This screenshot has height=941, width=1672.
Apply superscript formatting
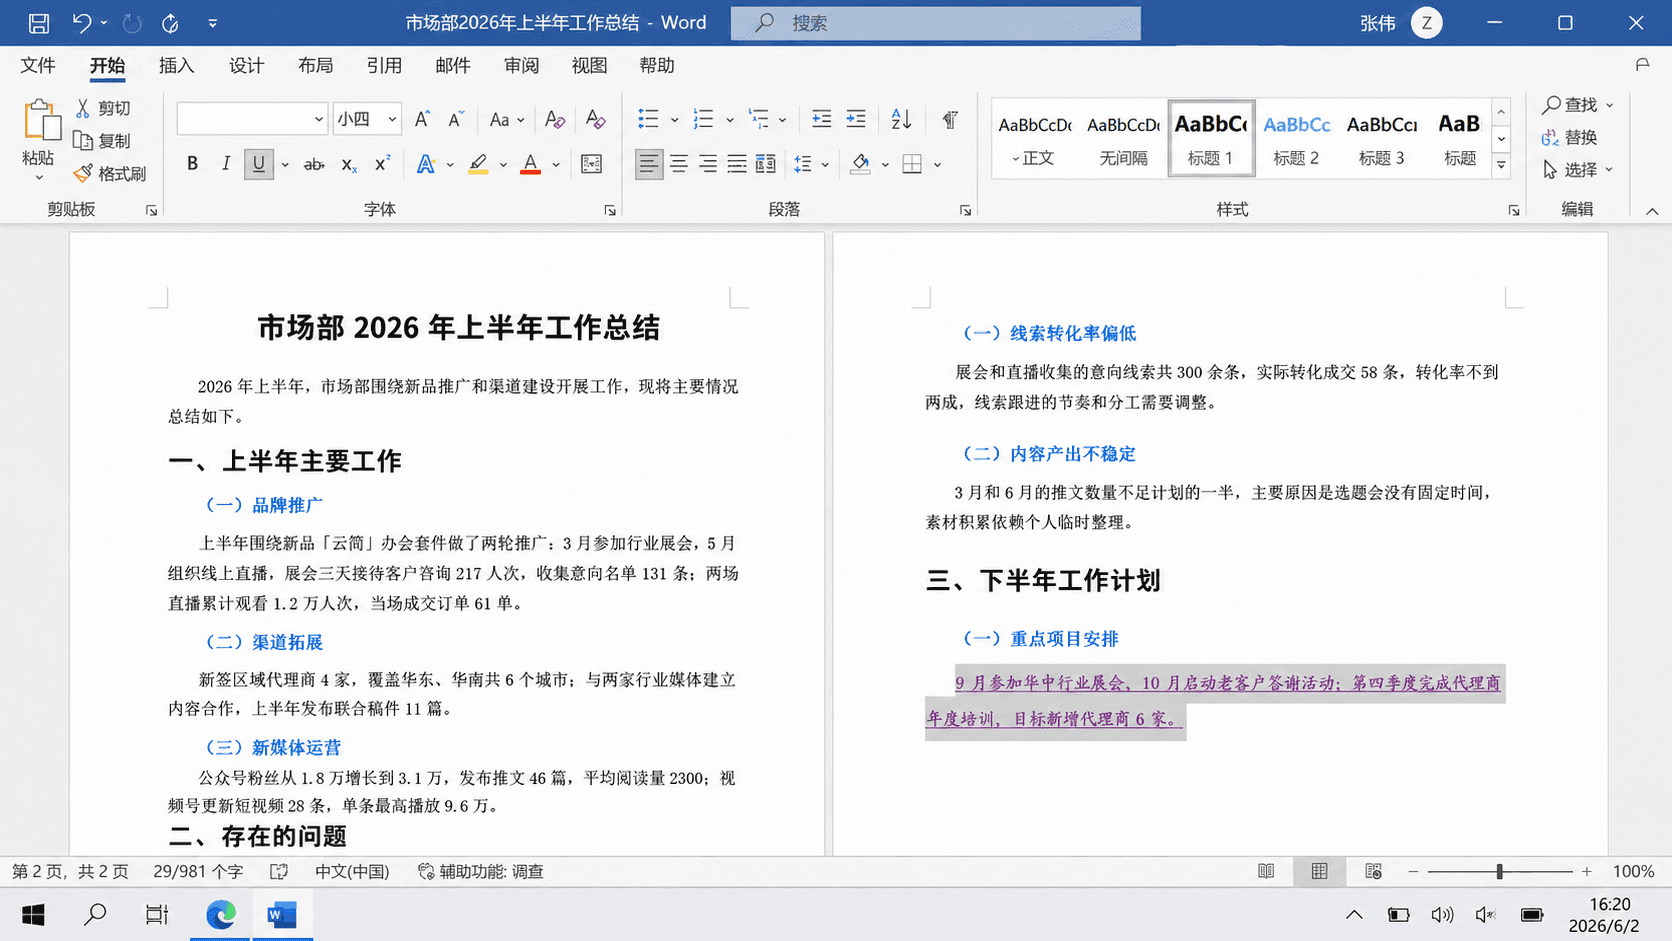point(382,164)
